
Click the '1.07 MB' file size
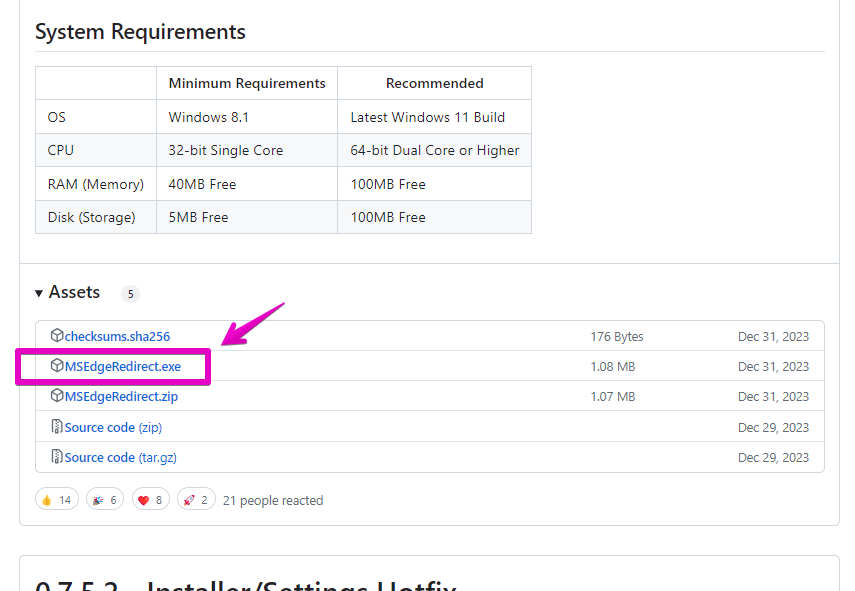click(613, 396)
